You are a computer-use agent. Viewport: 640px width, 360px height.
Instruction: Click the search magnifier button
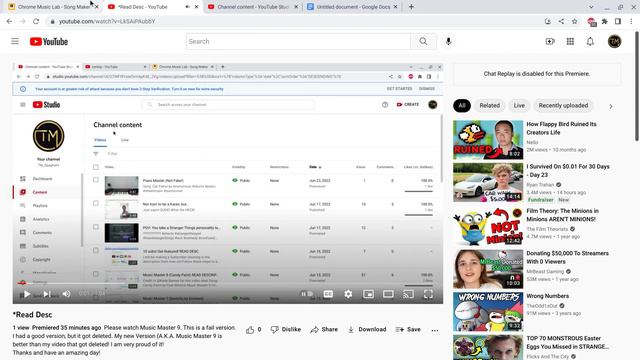[423, 41]
